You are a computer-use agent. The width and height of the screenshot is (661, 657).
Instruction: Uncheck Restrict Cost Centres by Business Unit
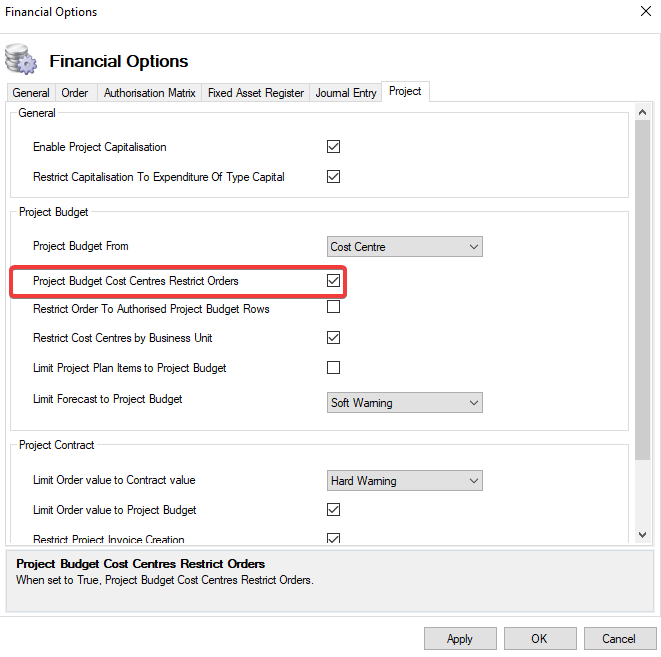pyautogui.click(x=334, y=338)
